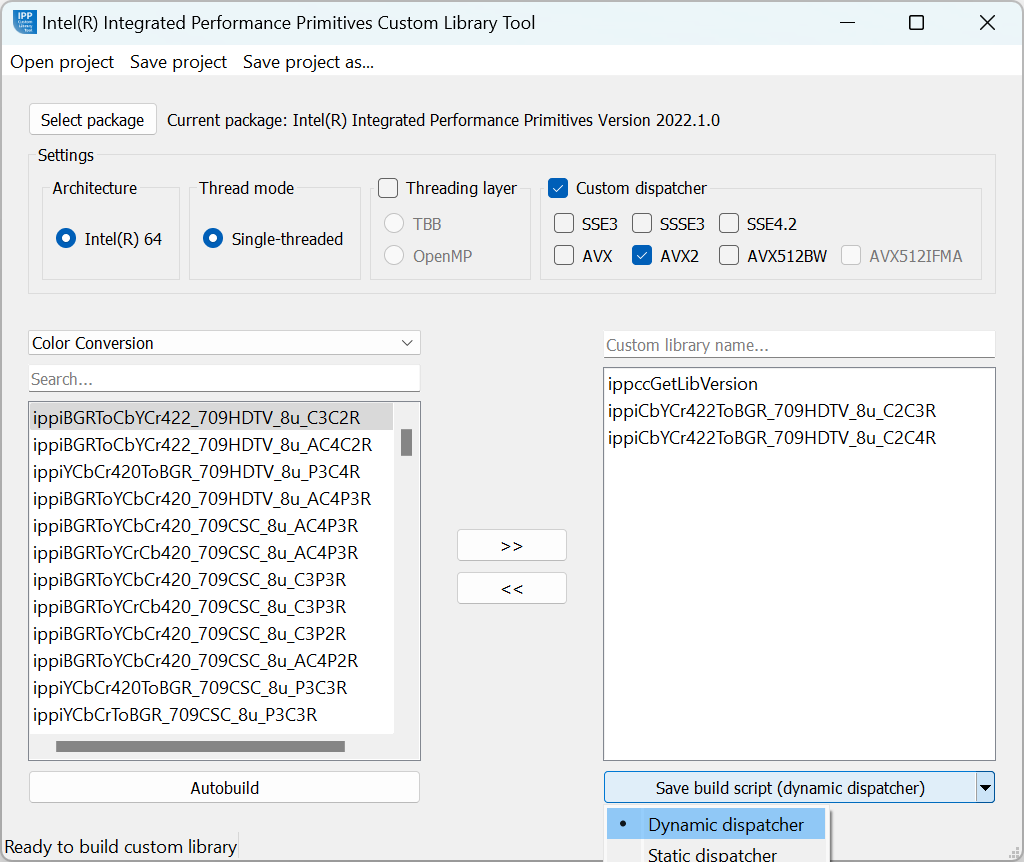Image resolution: width=1024 pixels, height=862 pixels.
Task: Maximize the Custom Library Tool window
Action: pos(916,23)
